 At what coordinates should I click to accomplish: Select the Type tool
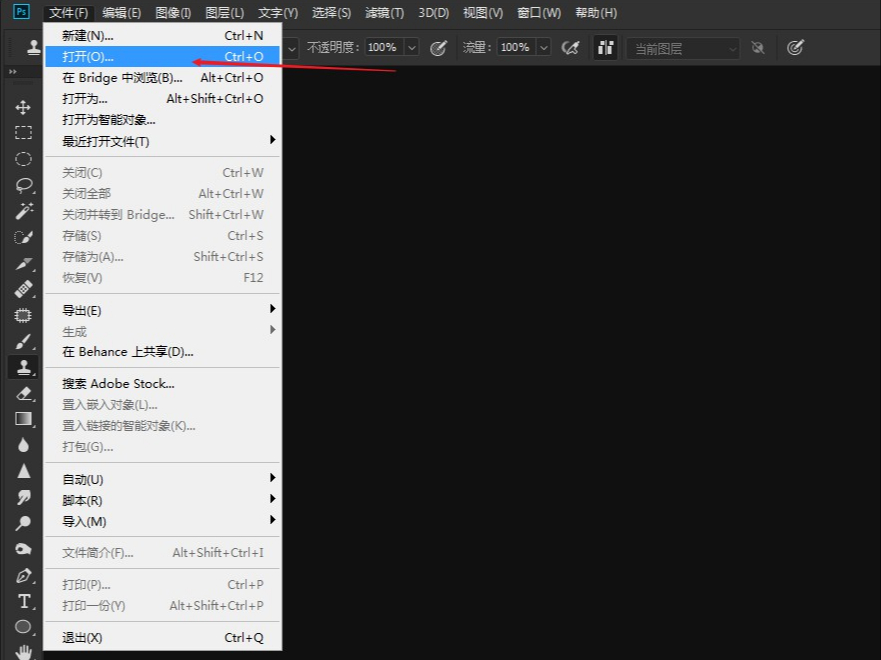point(24,601)
